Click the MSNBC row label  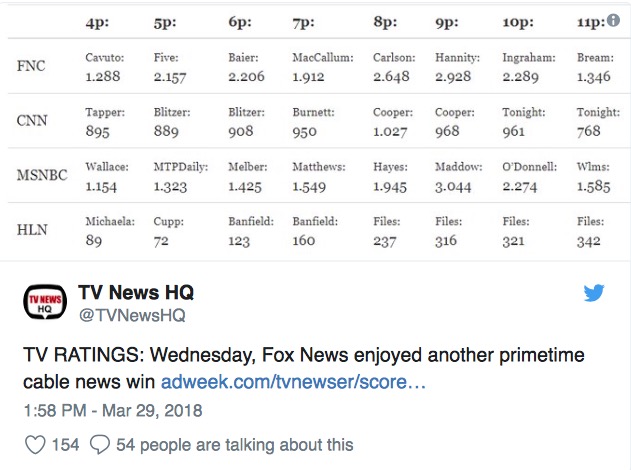coord(42,175)
